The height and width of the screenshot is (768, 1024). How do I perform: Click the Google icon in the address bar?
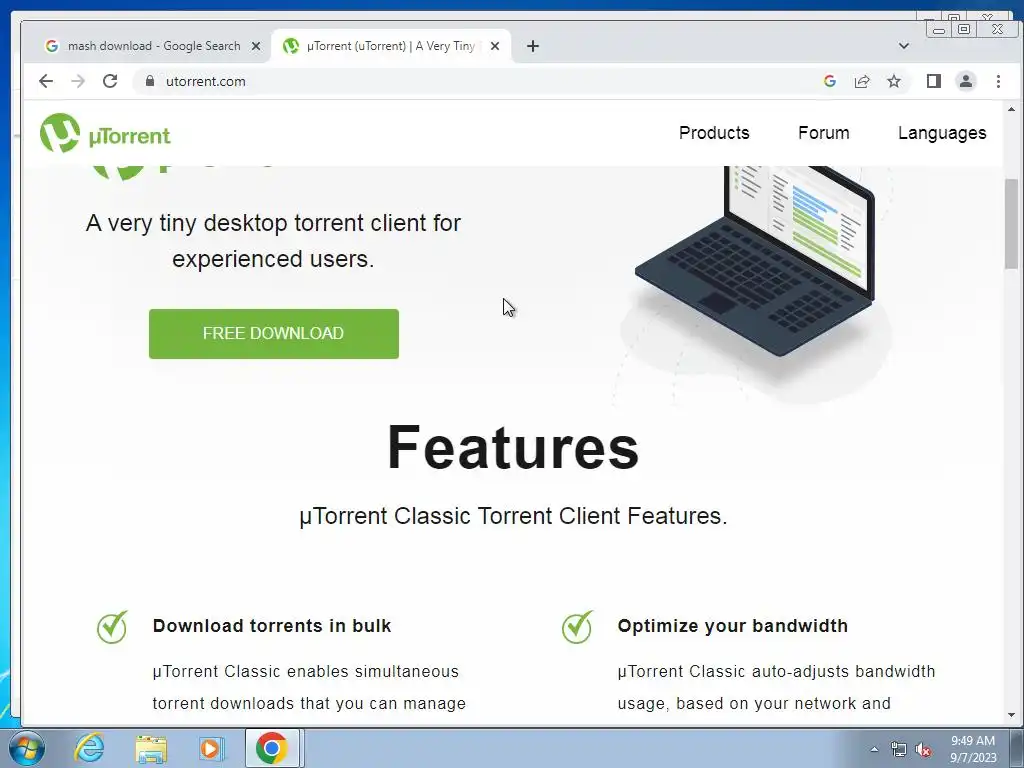[x=829, y=81]
